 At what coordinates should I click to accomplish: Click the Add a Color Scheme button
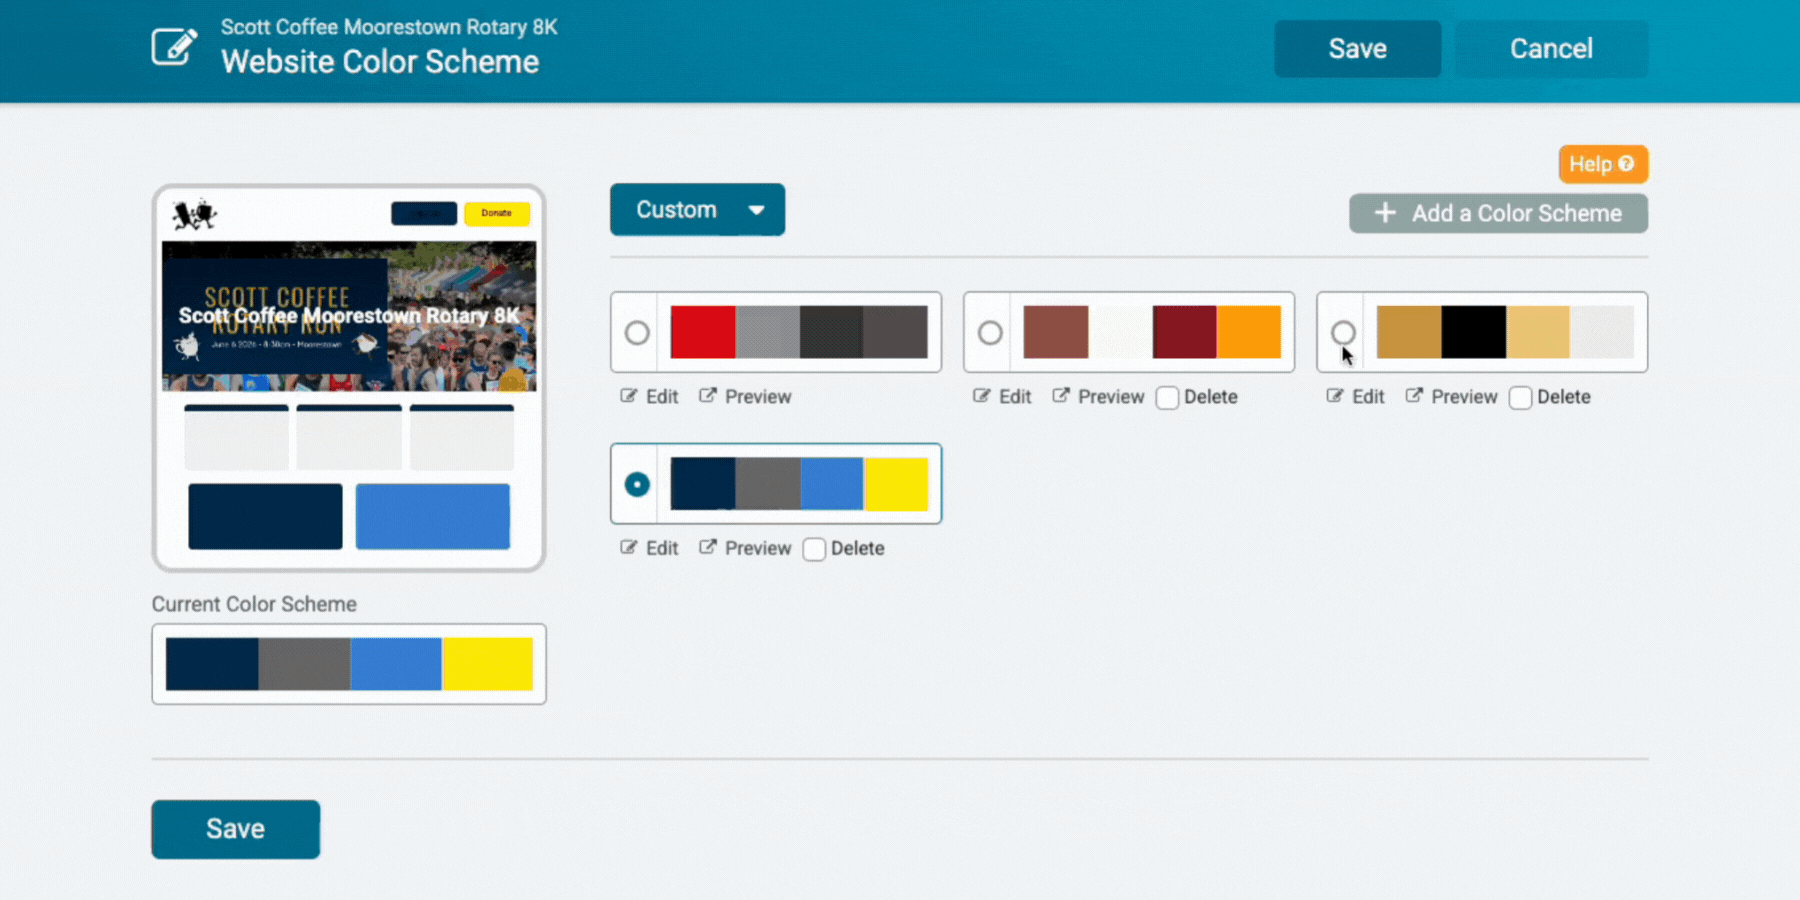pos(1498,213)
